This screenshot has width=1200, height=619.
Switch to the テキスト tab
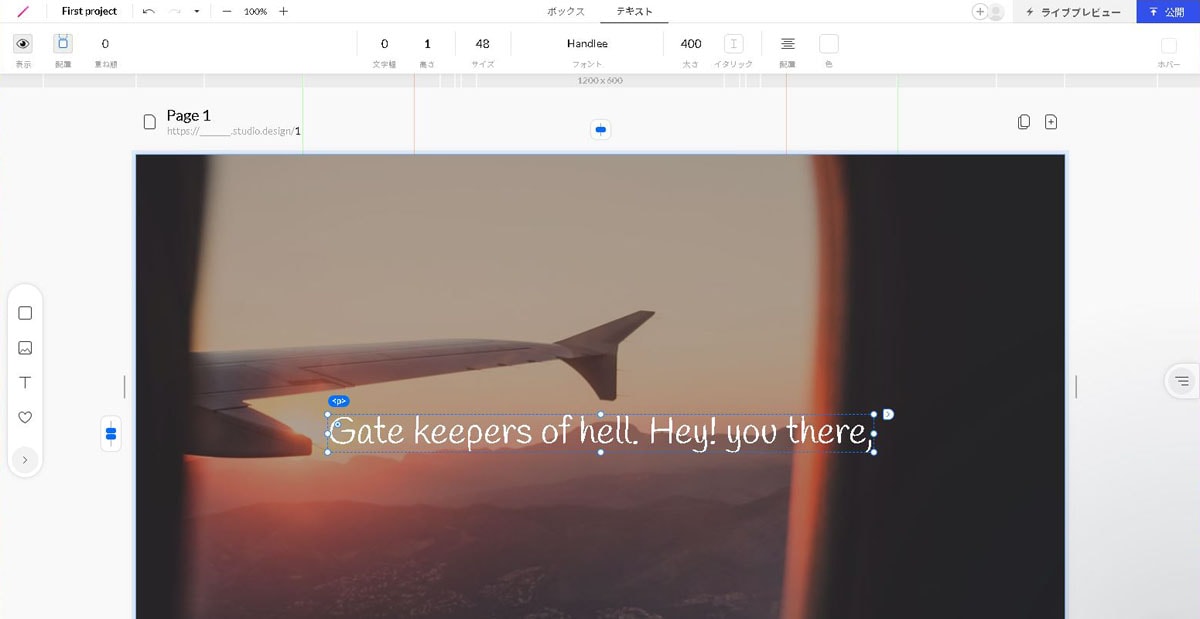coord(634,11)
